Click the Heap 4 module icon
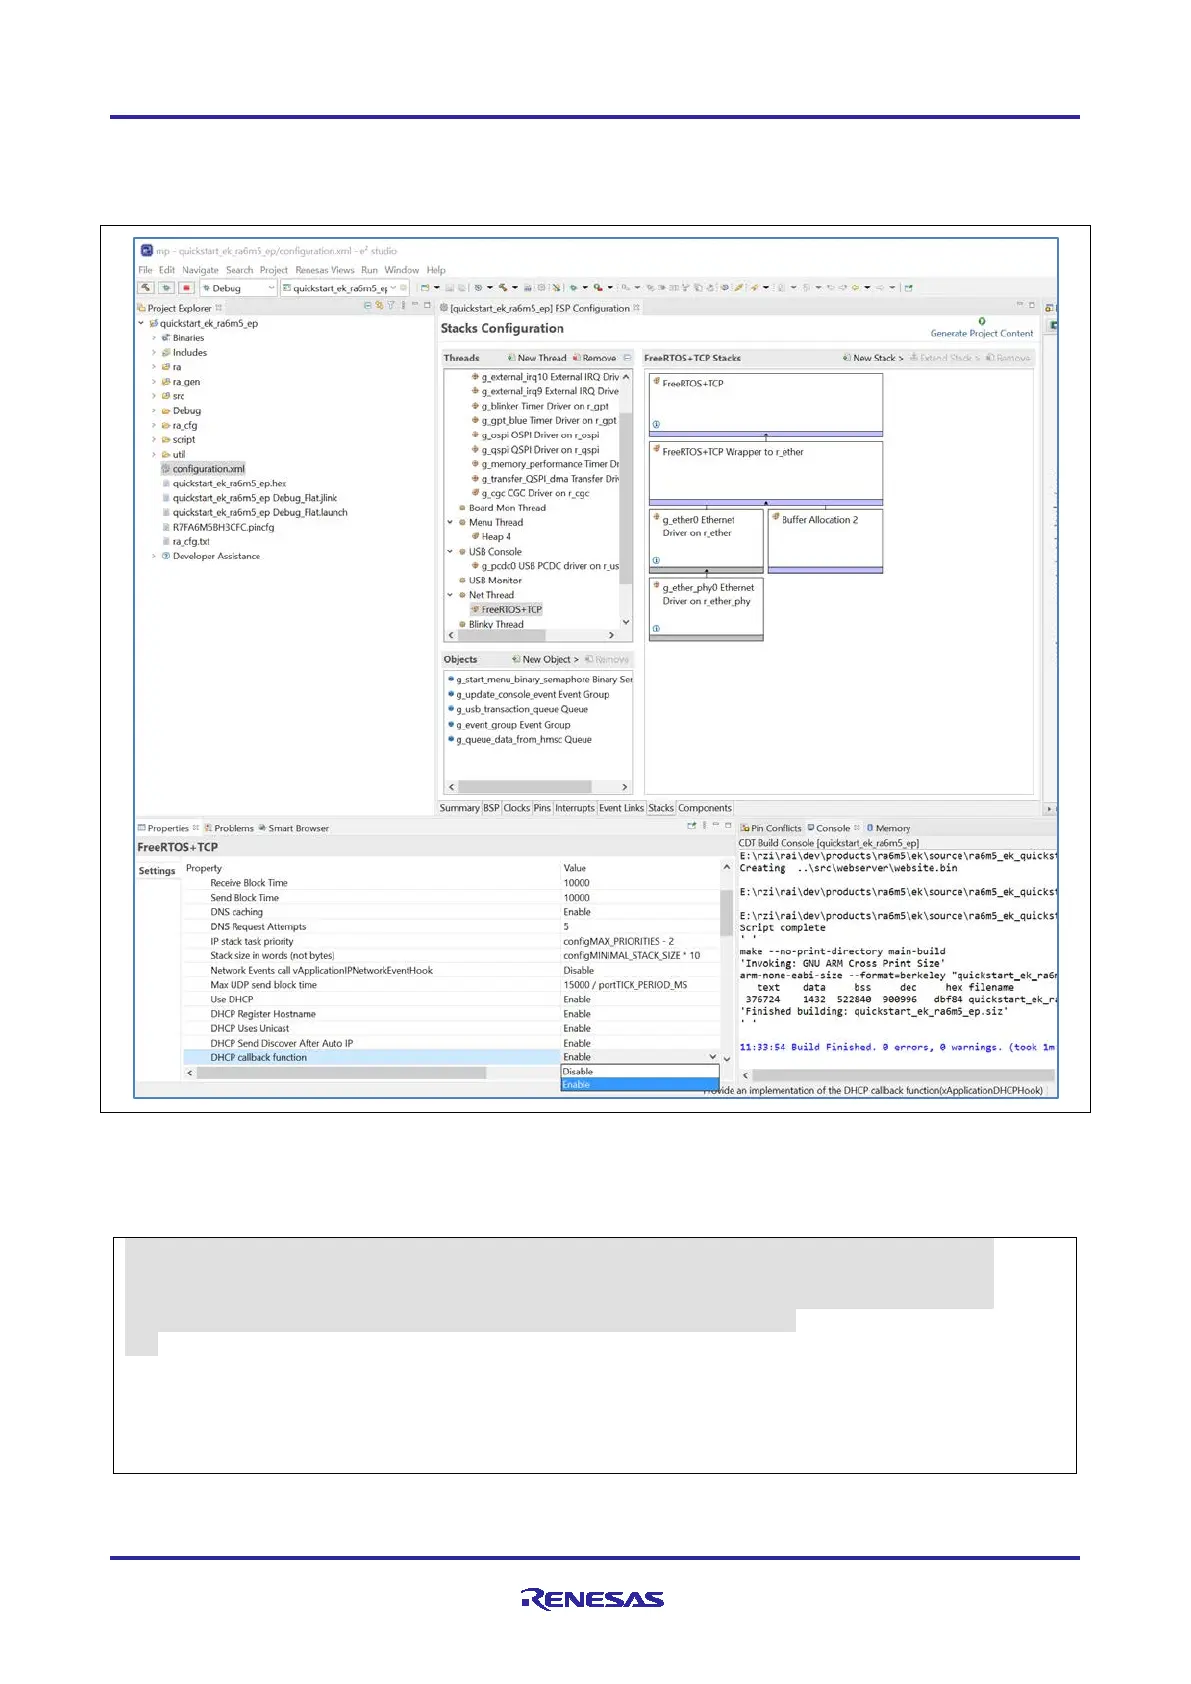The height and width of the screenshot is (1684, 1191). [475, 537]
